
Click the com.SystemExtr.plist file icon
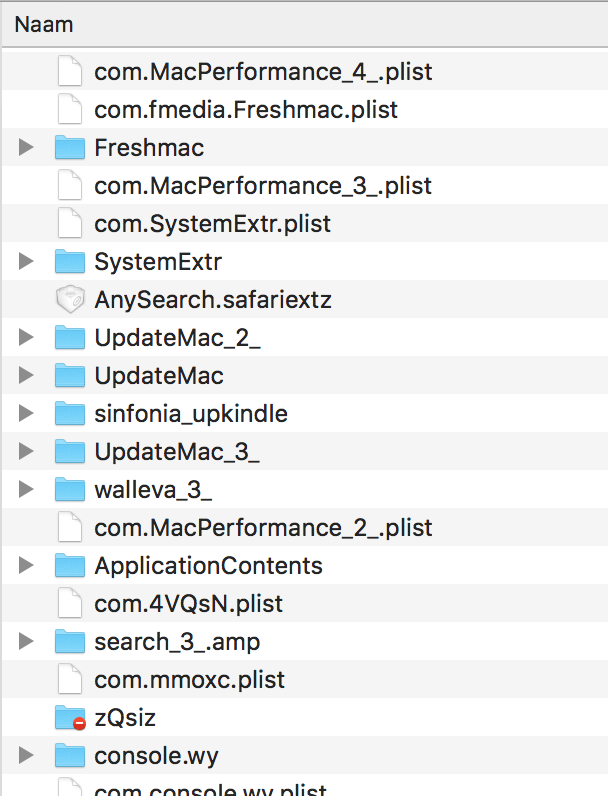(x=70, y=223)
